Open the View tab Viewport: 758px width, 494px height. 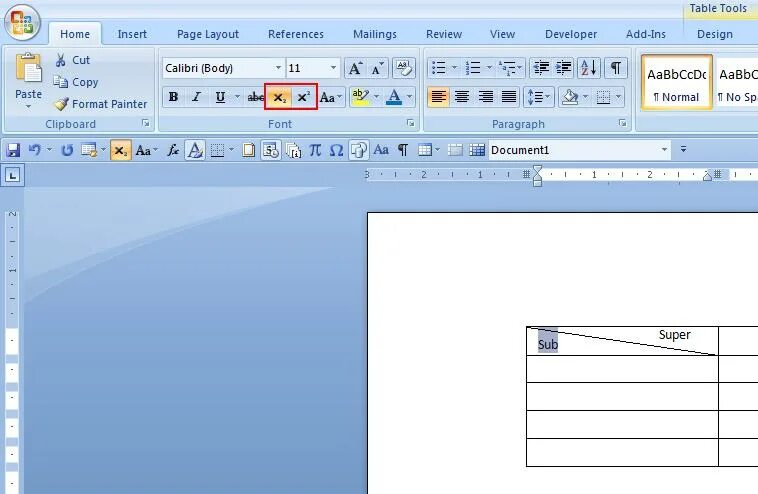[x=502, y=34]
